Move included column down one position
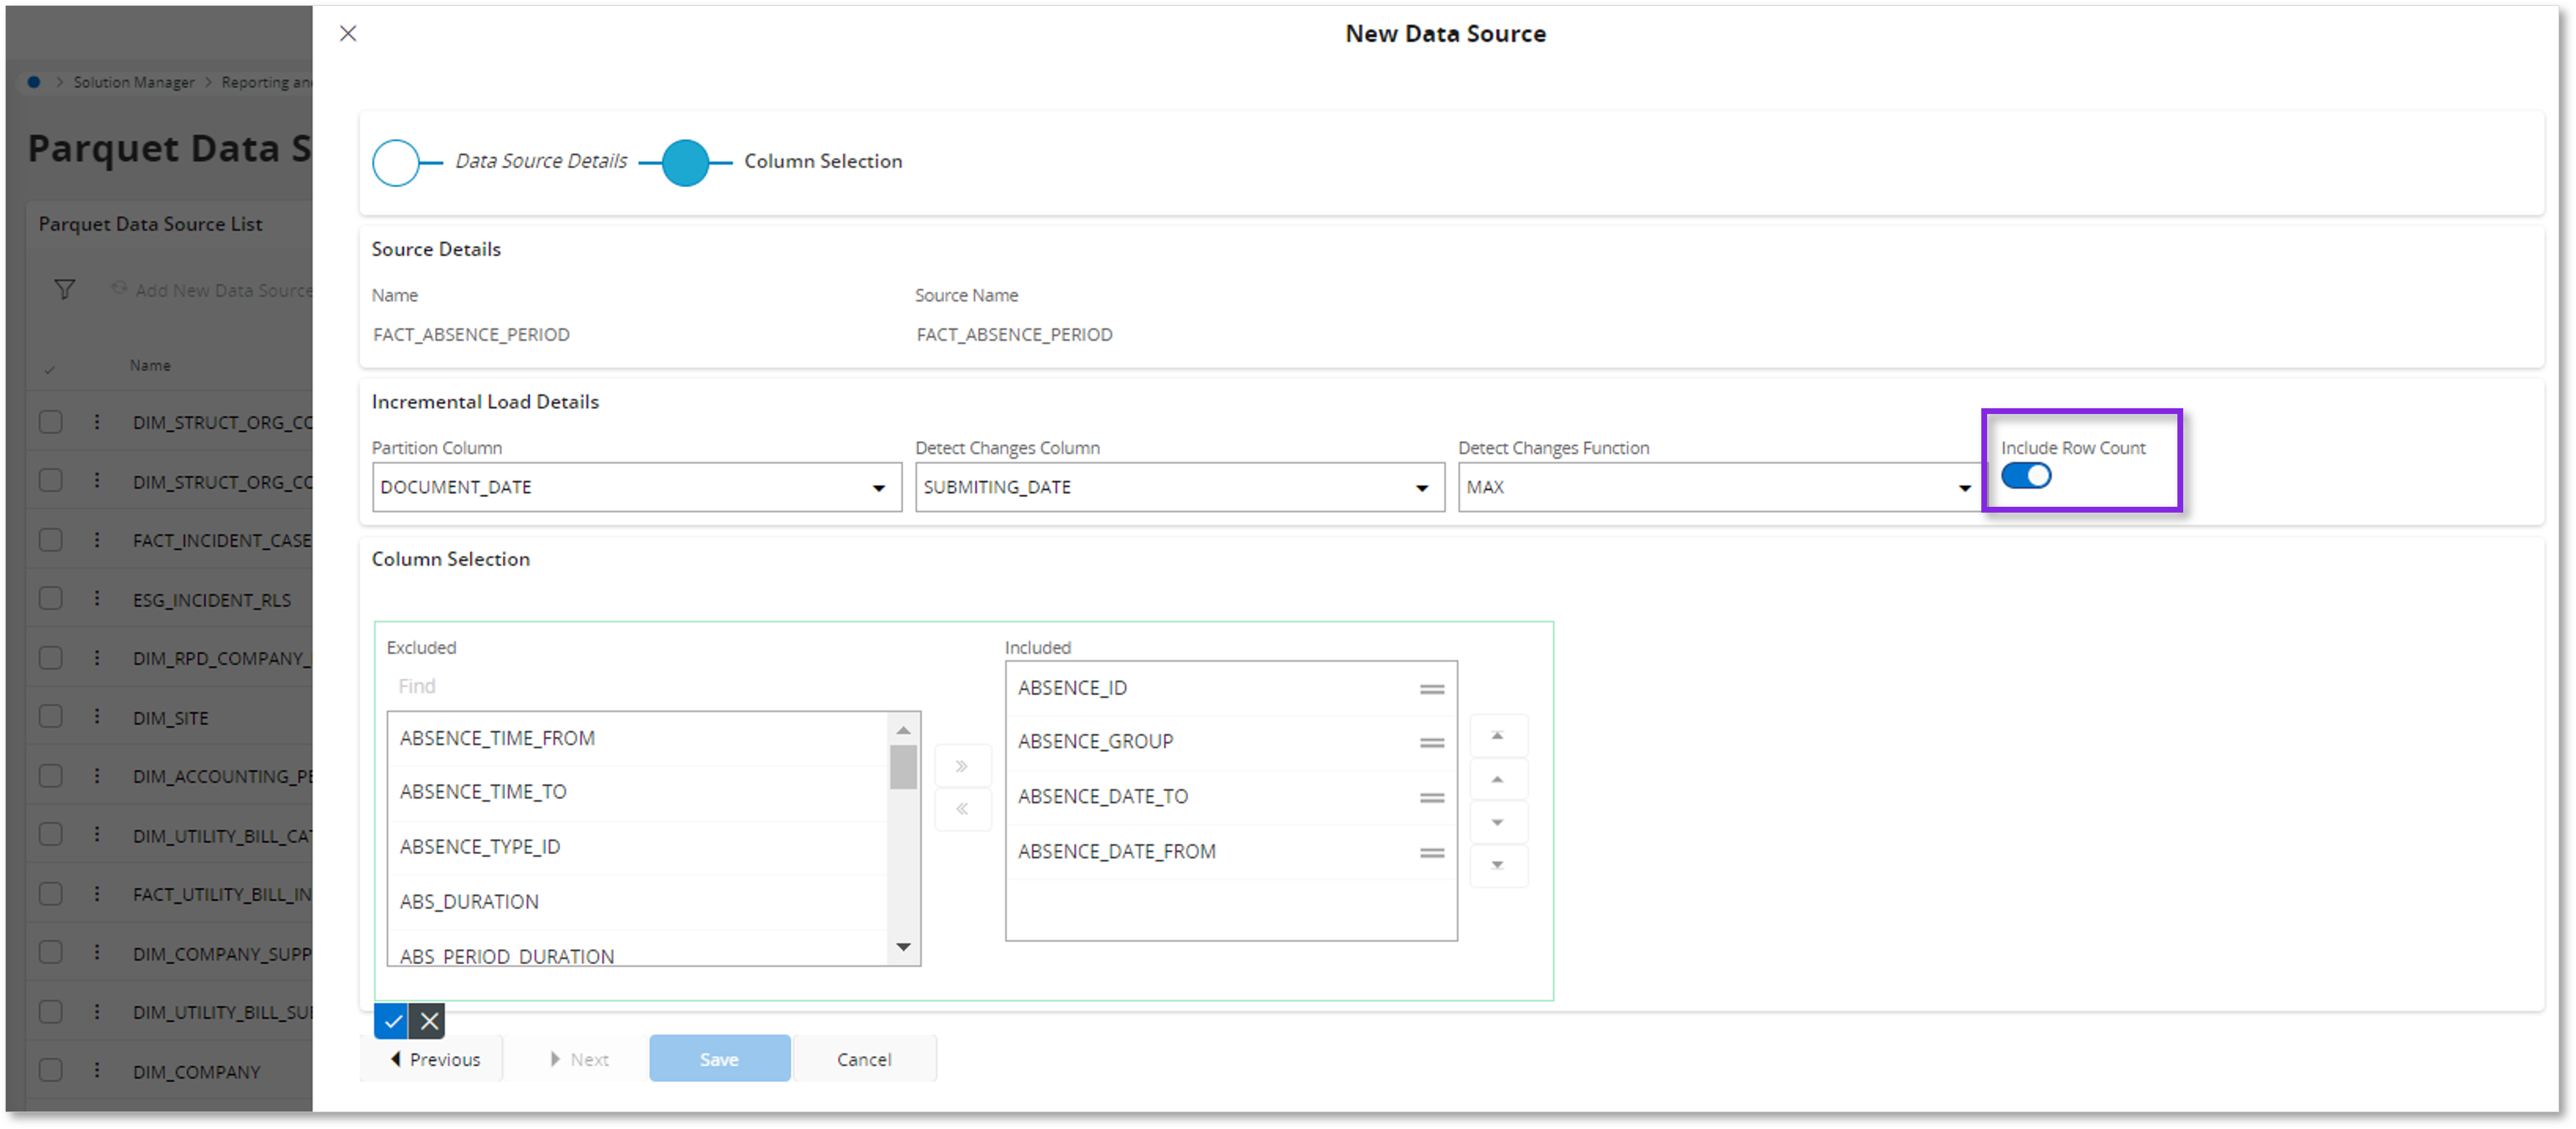This screenshot has height=1129, width=2576. 1498,823
